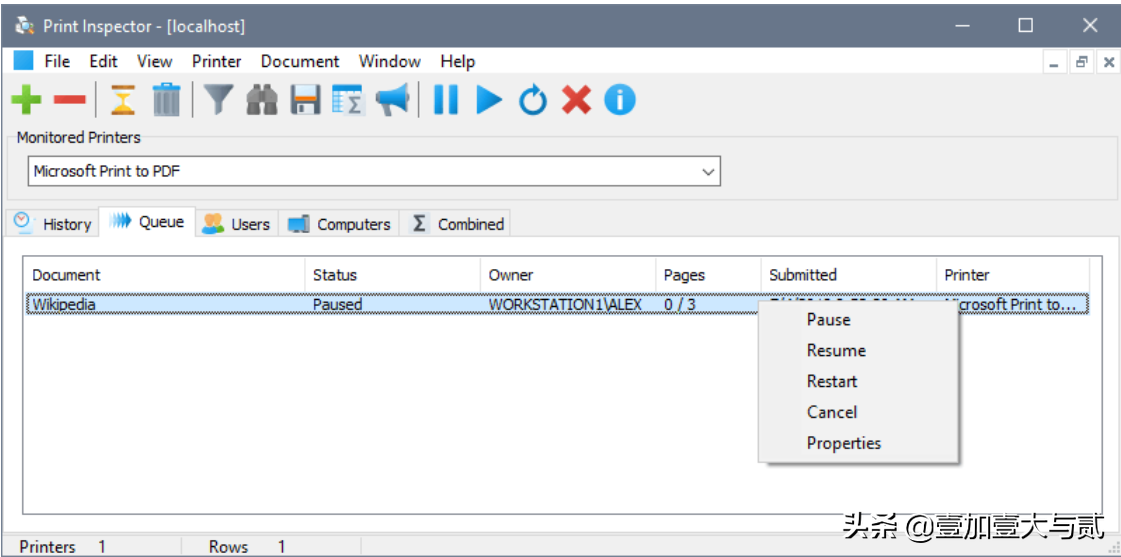Expand the Monitored Printers dropdown
Screen dimensions: 1121x557
(708, 172)
